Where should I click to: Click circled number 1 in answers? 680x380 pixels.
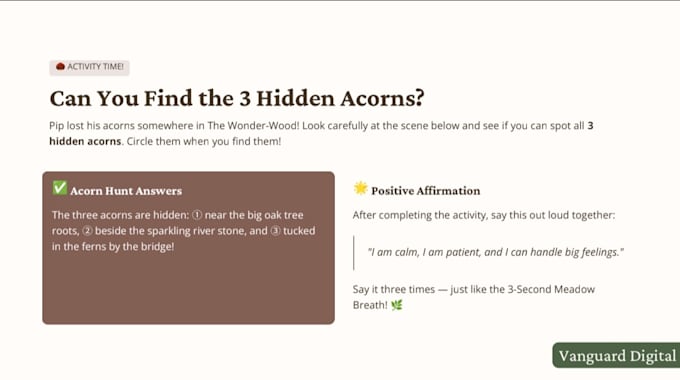(x=197, y=215)
